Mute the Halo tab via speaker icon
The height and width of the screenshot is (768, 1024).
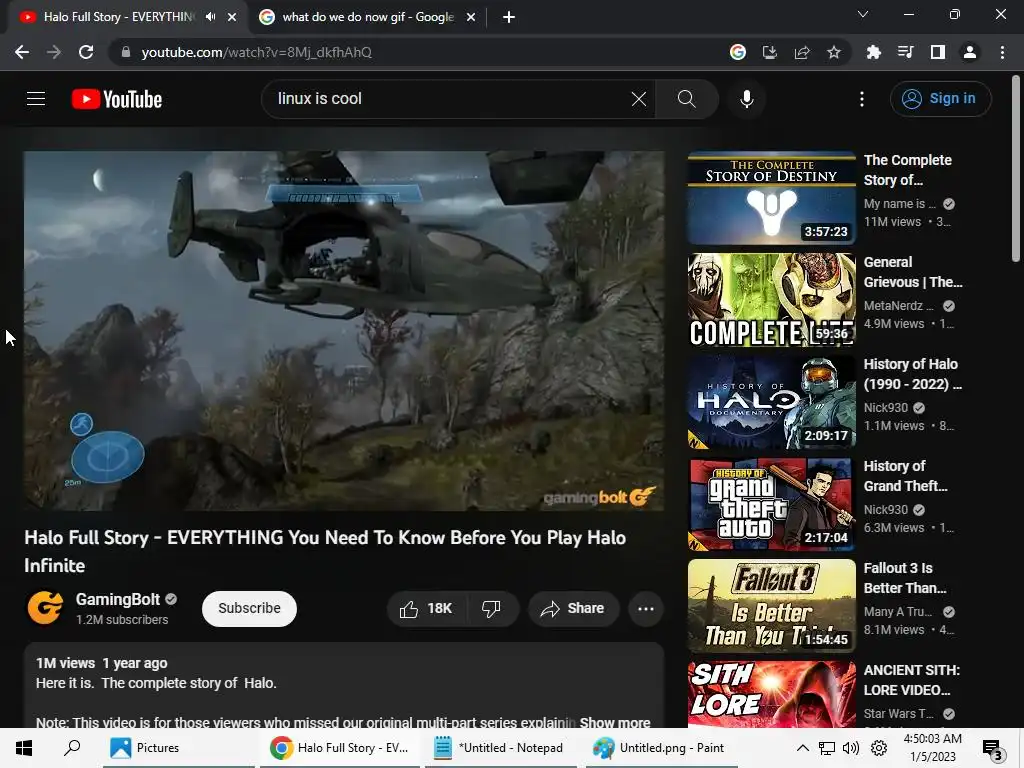210,17
